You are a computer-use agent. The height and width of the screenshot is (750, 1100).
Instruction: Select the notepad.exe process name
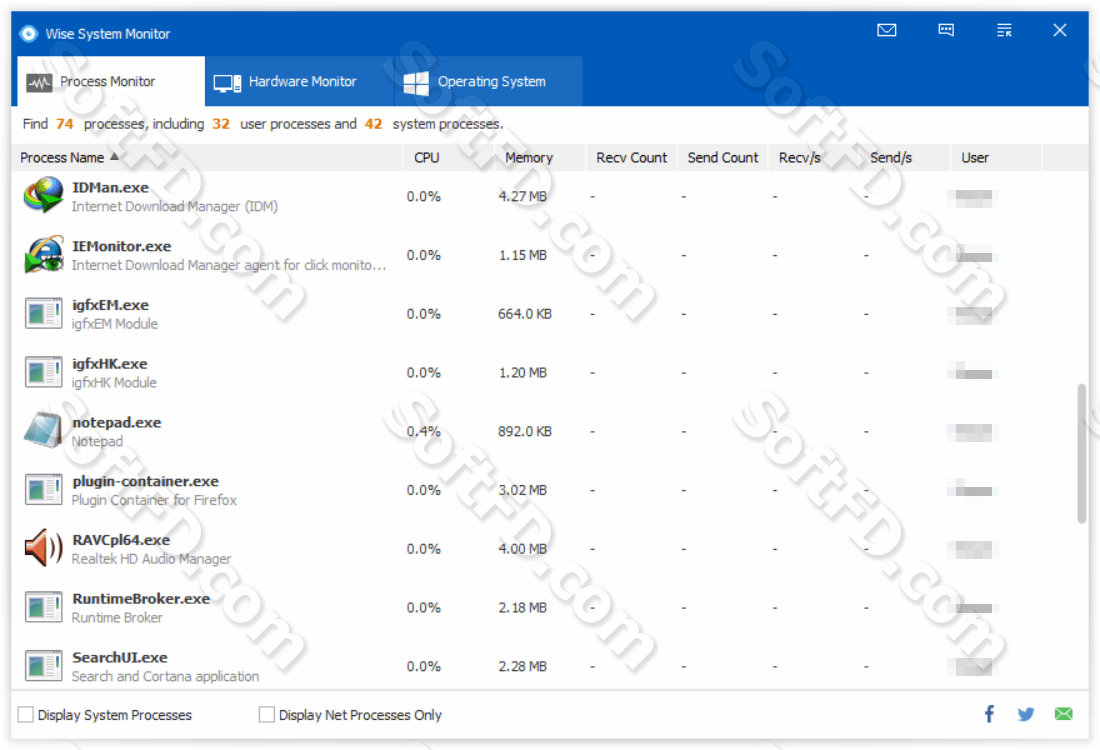tap(116, 422)
